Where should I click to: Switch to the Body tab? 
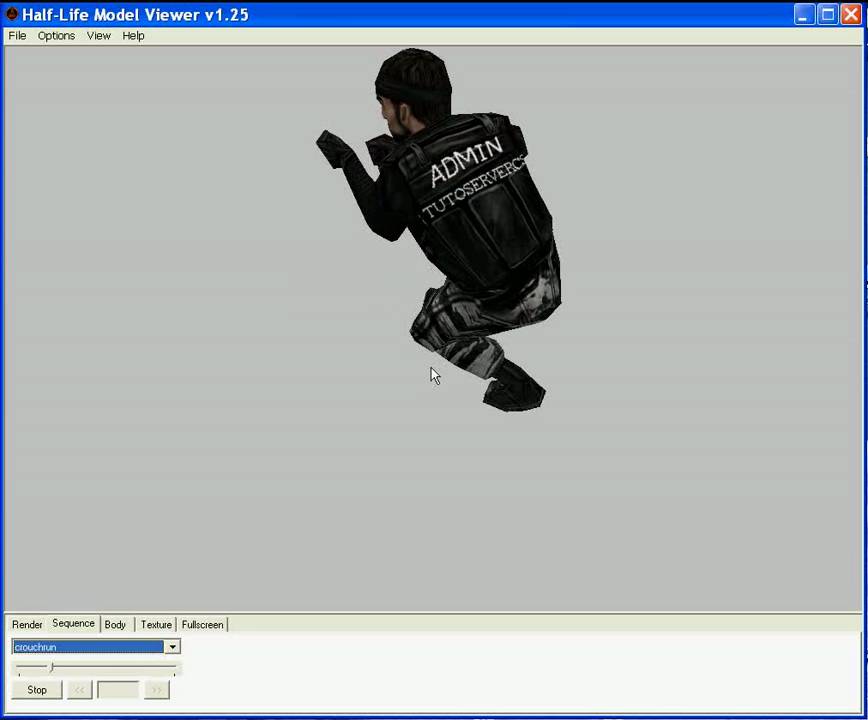pyautogui.click(x=115, y=624)
